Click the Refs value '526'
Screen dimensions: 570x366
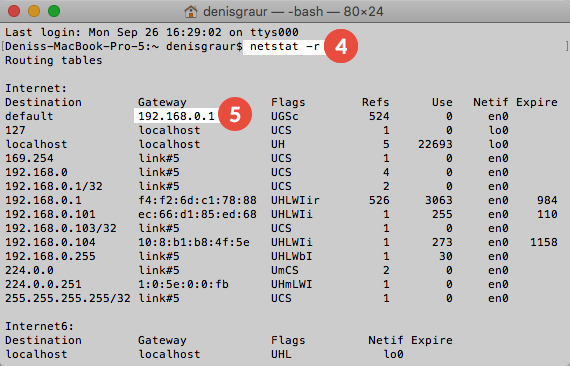click(379, 200)
